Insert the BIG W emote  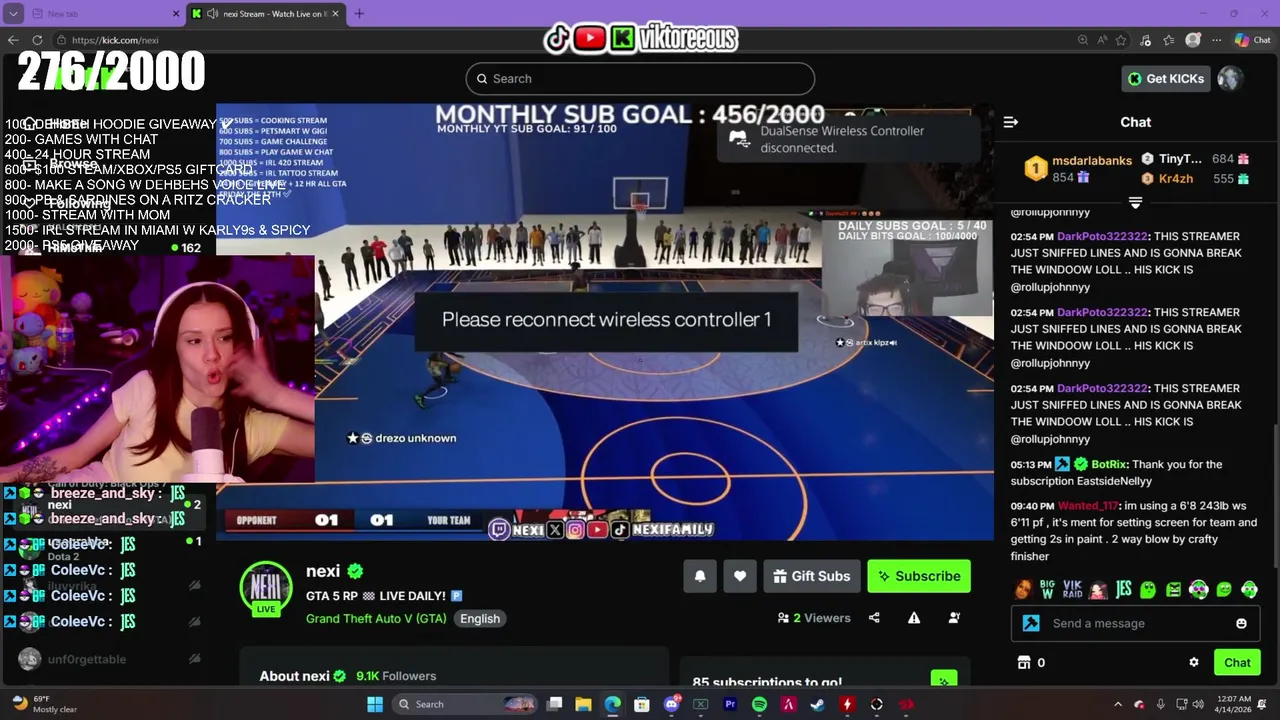point(1047,590)
